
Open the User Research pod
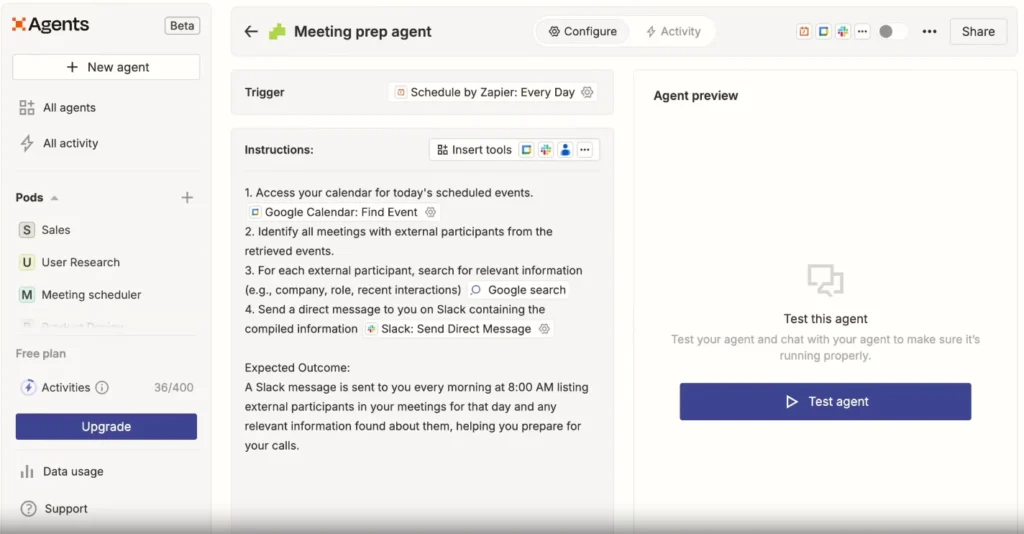click(69, 262)
